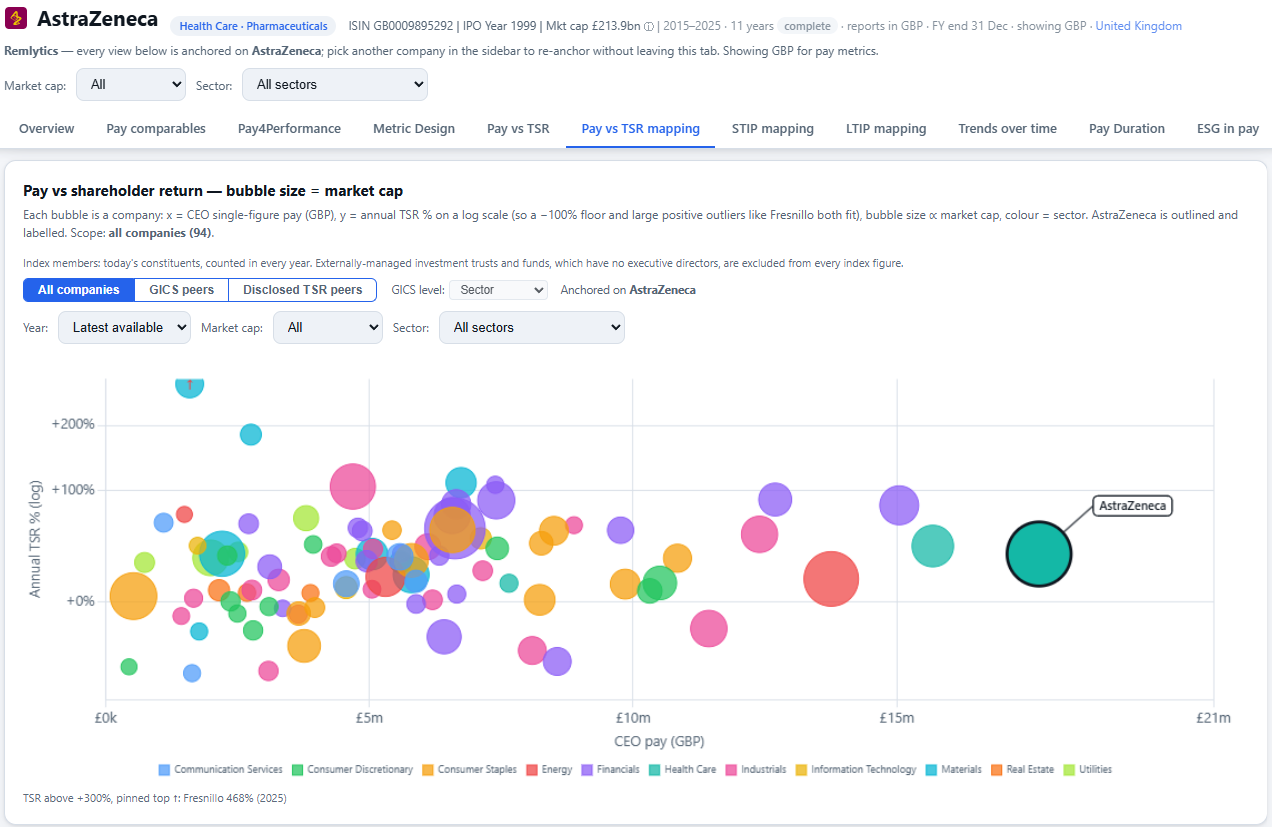This screenshot has height=827, width=1272.
Task: Open the Pay comparables tab
Action: point(156,128)
